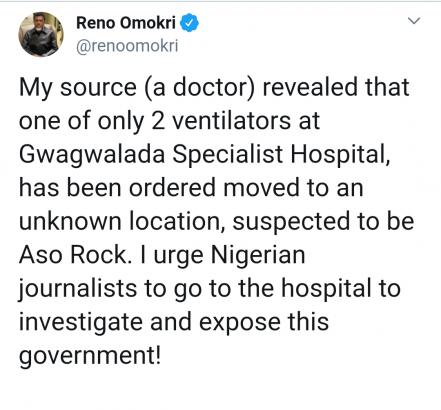
Task: Select the word 'government!' at tweet end
Action: (90, 356)
